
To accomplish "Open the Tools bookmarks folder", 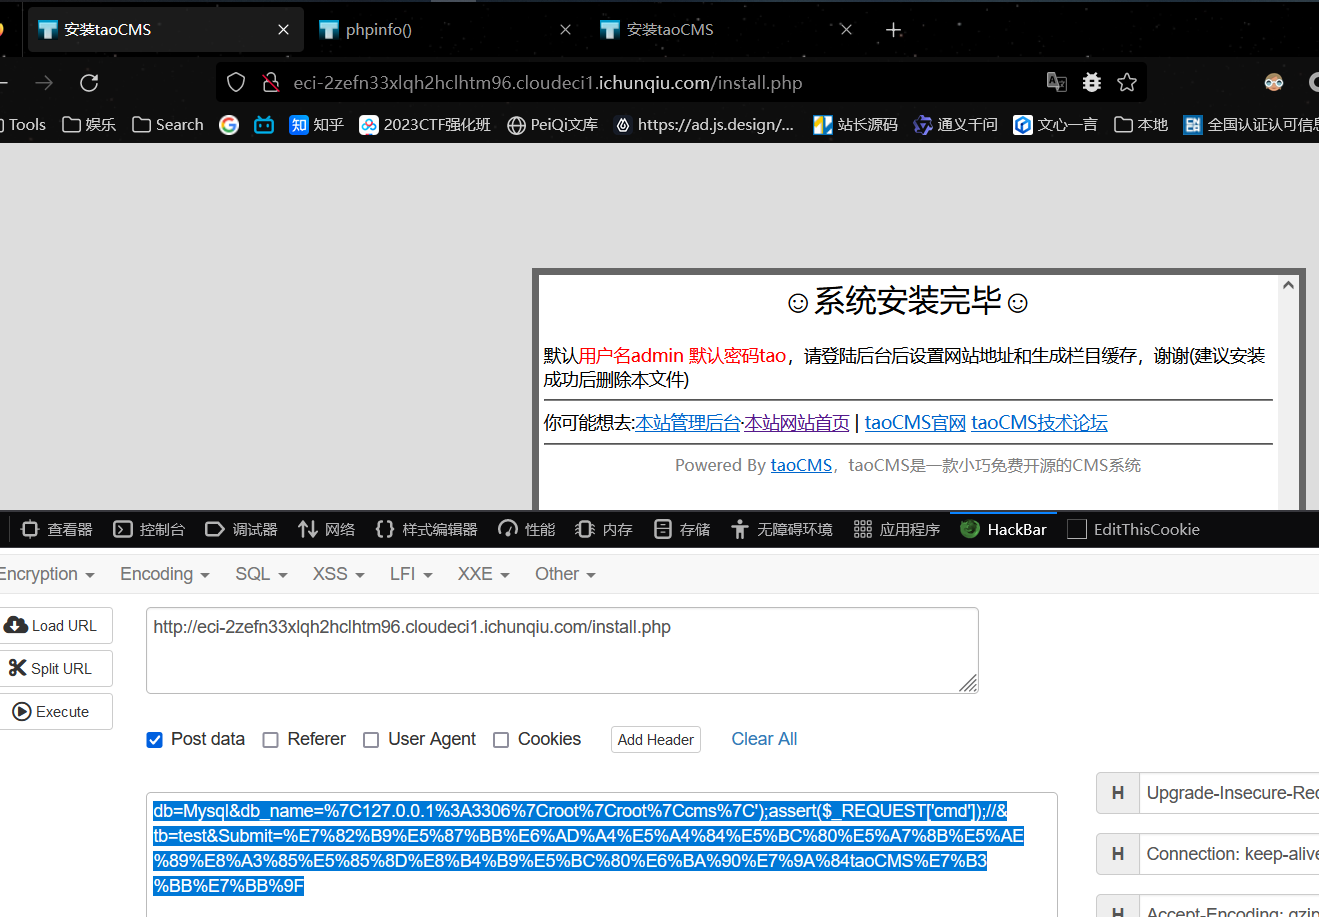I will (x=23, y=125).
